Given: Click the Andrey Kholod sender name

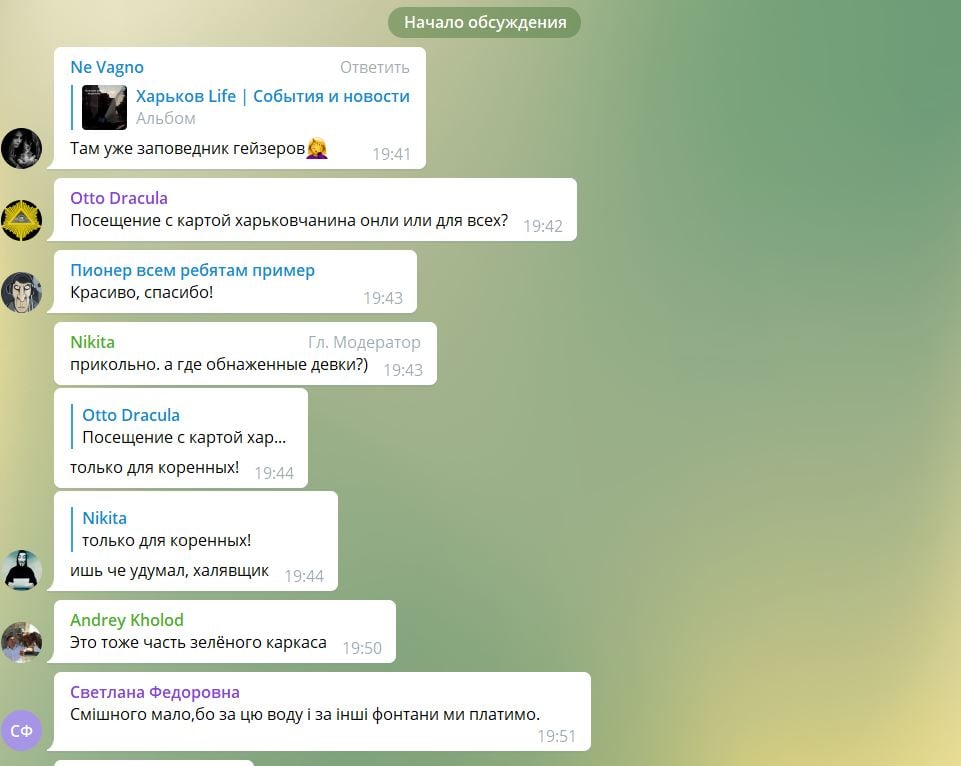Looking at the screenshot, I should 126,620.
